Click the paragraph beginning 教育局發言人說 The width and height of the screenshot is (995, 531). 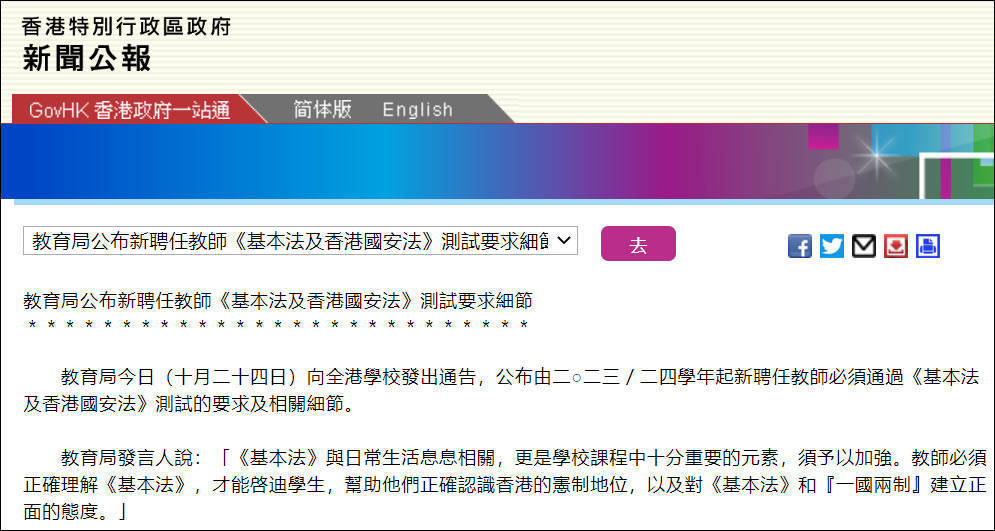coord(500,484)
